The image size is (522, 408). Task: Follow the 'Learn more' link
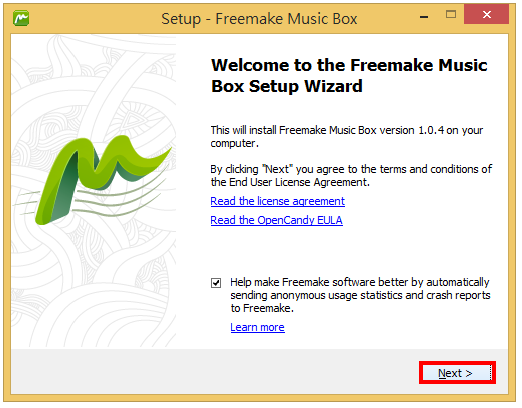257,327
